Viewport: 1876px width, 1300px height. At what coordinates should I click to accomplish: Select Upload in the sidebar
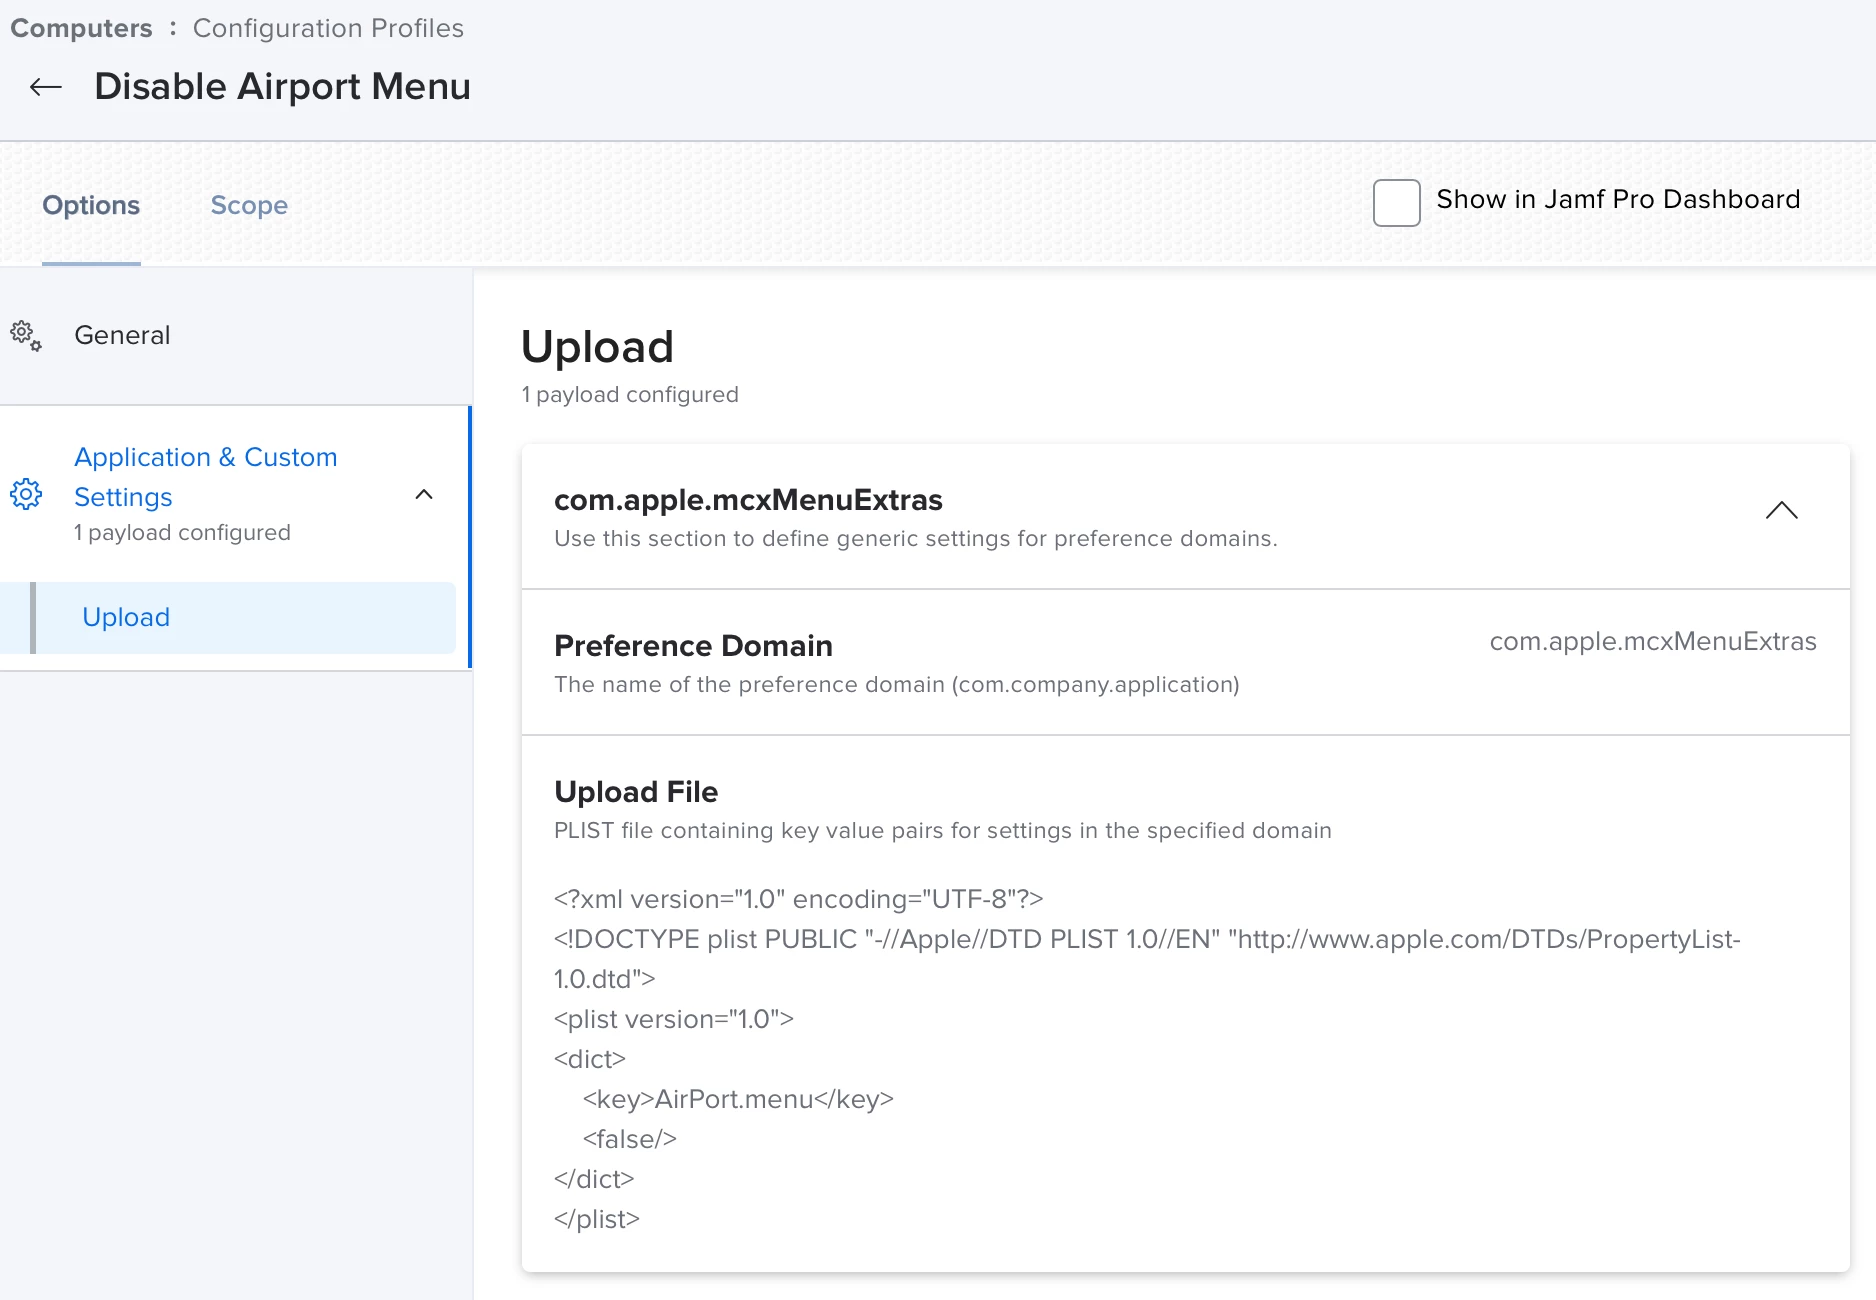(x=126, y=617)
